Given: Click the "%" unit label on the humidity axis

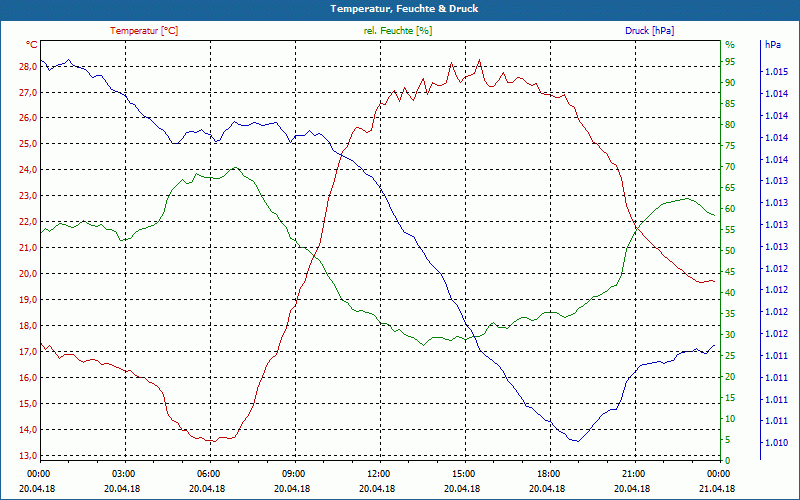Looking at the screenshot, I should click(730, 45).
